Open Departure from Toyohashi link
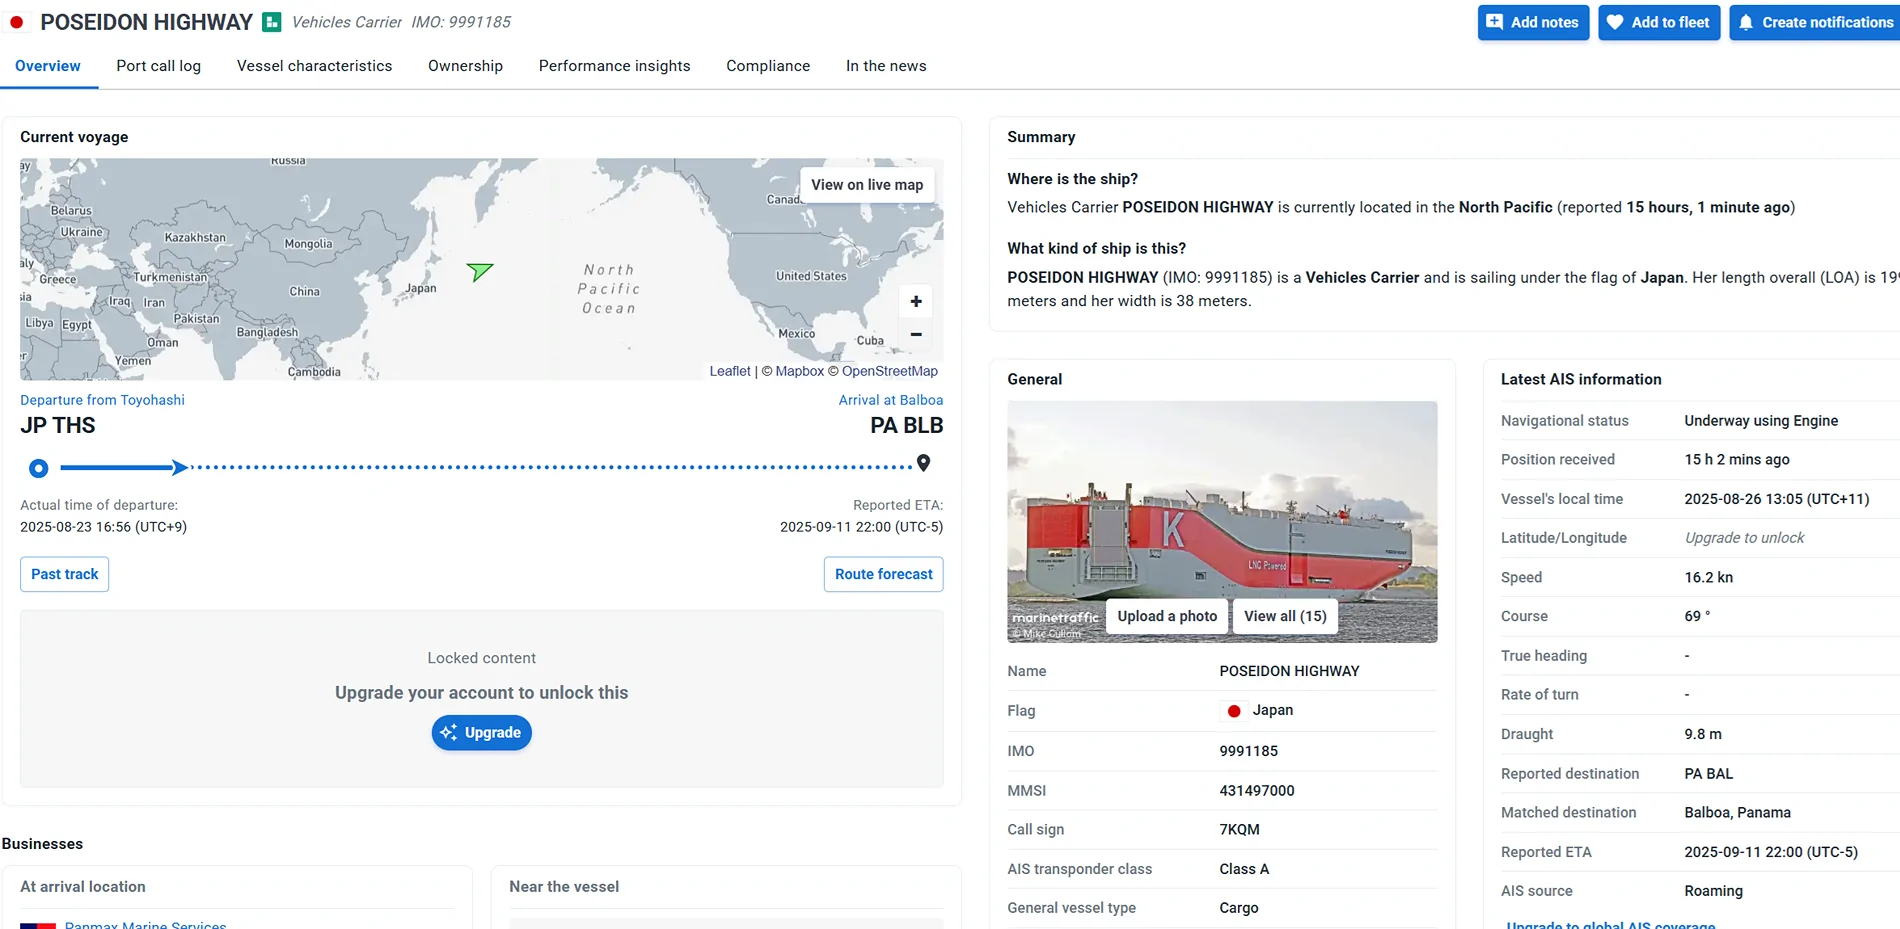 102,400
